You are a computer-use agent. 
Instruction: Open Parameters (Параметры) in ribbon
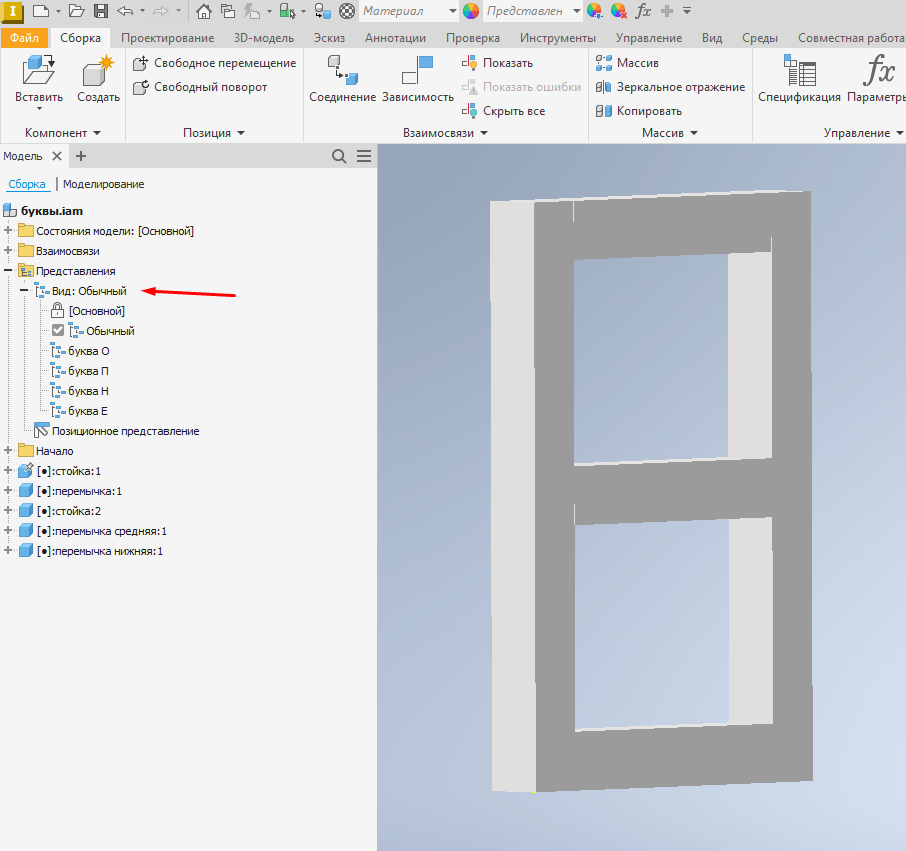(877, 79)
